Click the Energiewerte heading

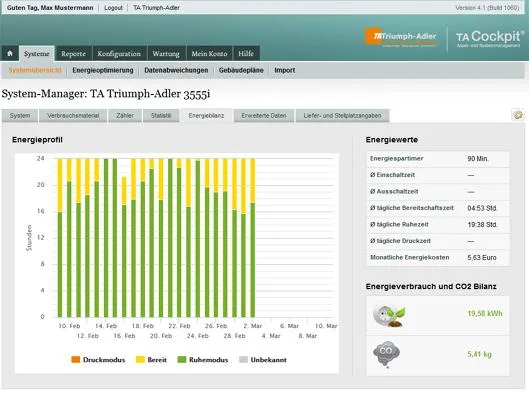392,140
